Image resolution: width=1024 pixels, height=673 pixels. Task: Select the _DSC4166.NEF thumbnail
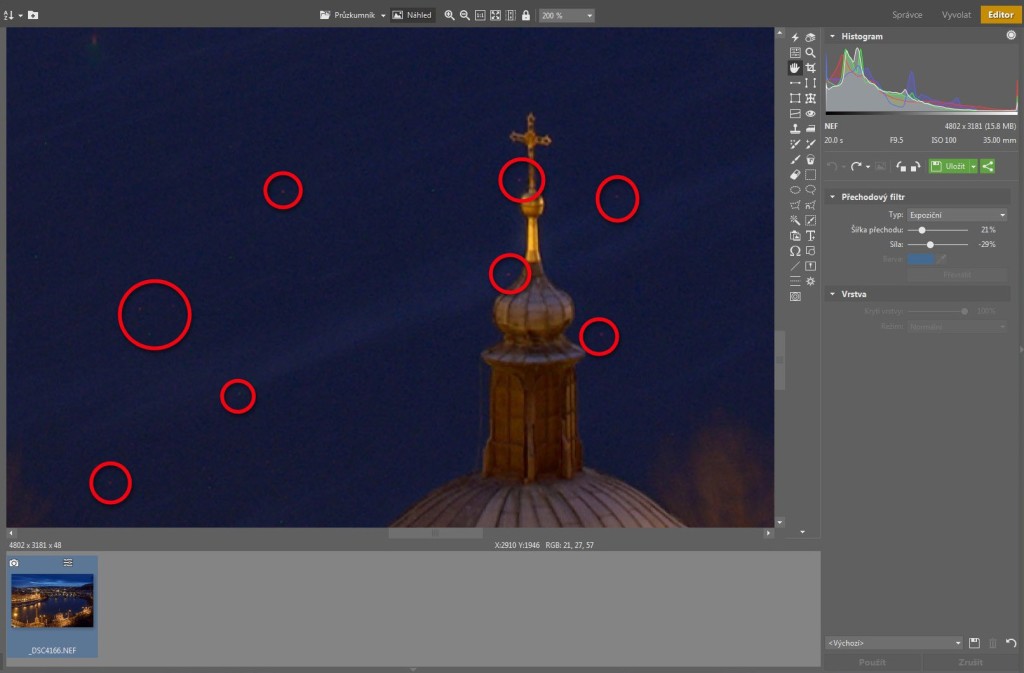tap(52, 606)
